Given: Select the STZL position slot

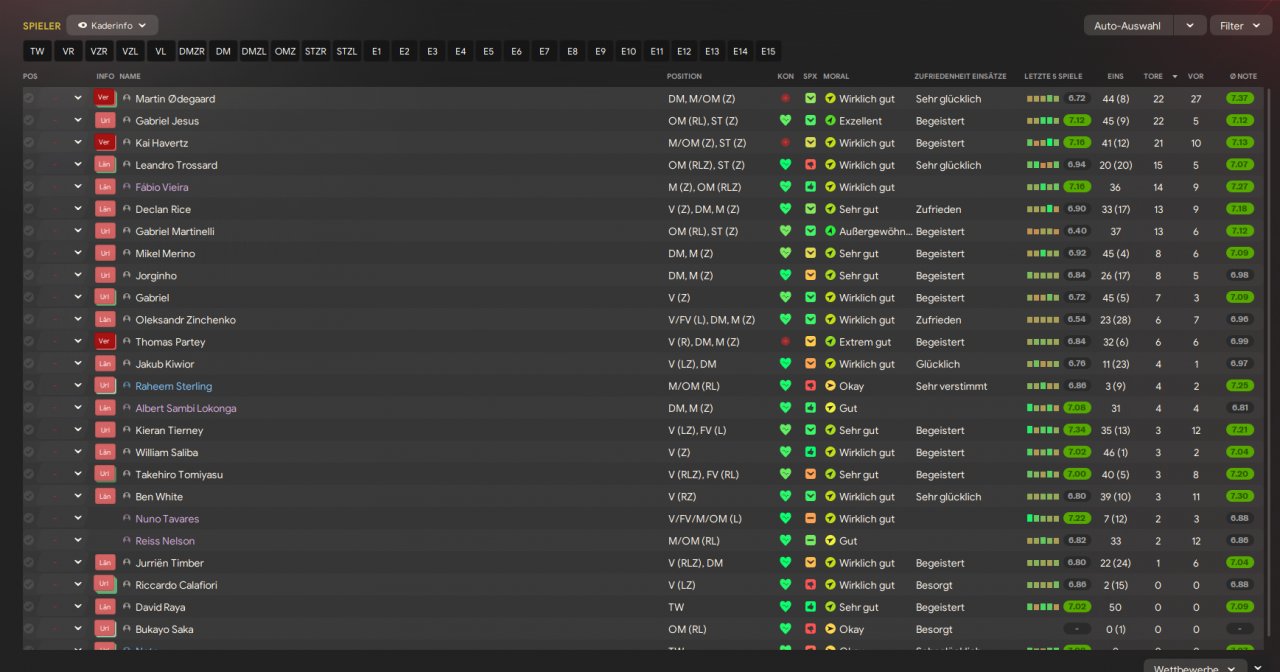Looking at the screenshot, I should [347, 51].
